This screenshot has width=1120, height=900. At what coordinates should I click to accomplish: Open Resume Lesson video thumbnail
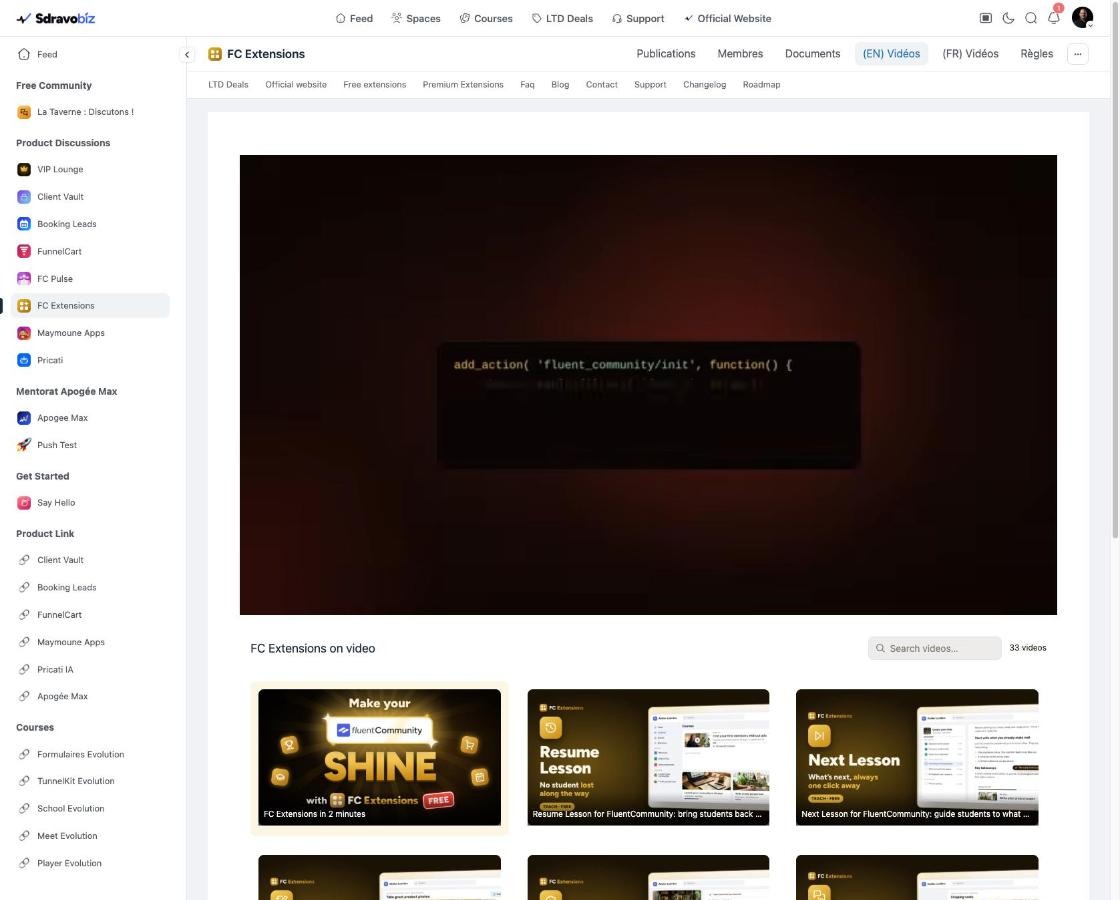(648, 757)
